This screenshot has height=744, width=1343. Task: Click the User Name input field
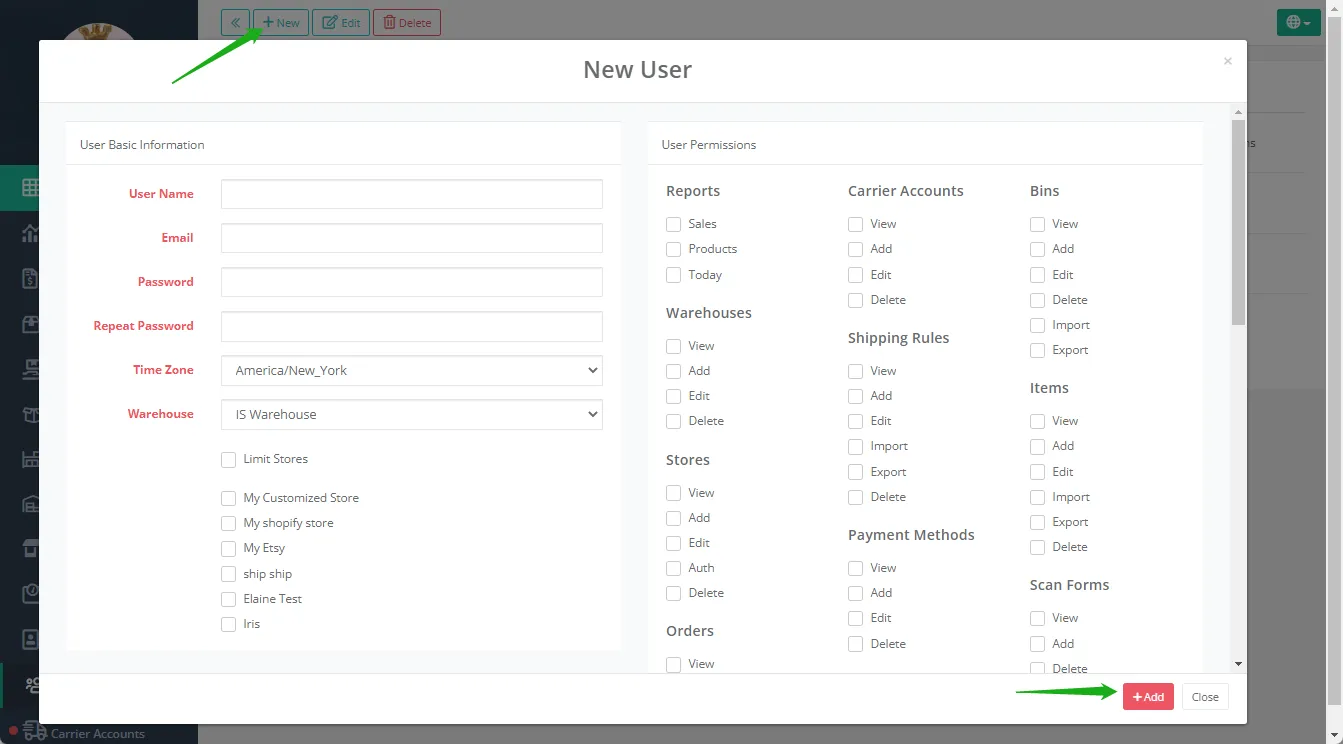point(412,194)
